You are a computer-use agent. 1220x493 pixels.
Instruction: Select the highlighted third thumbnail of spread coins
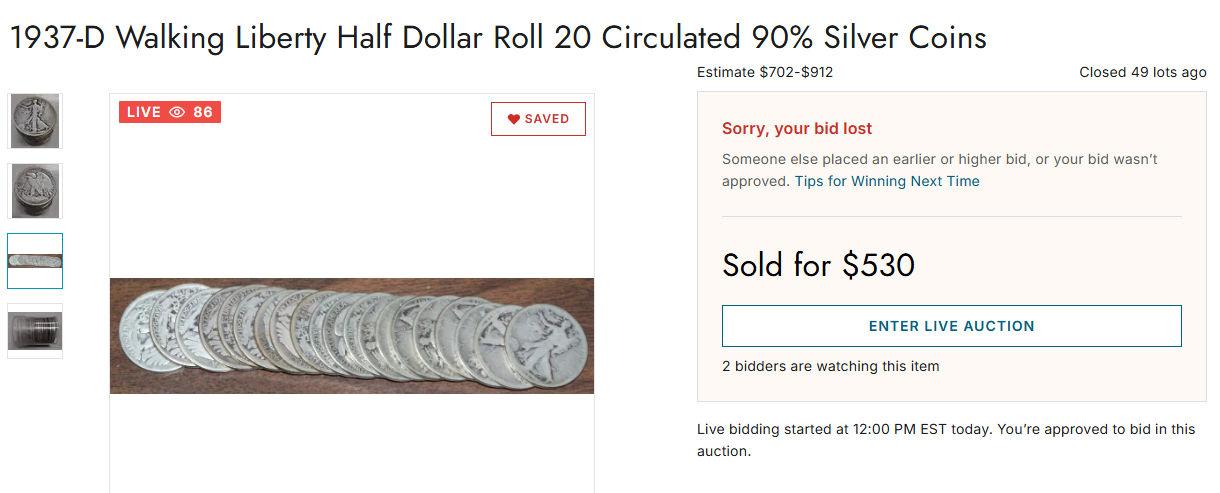[35, 261]
